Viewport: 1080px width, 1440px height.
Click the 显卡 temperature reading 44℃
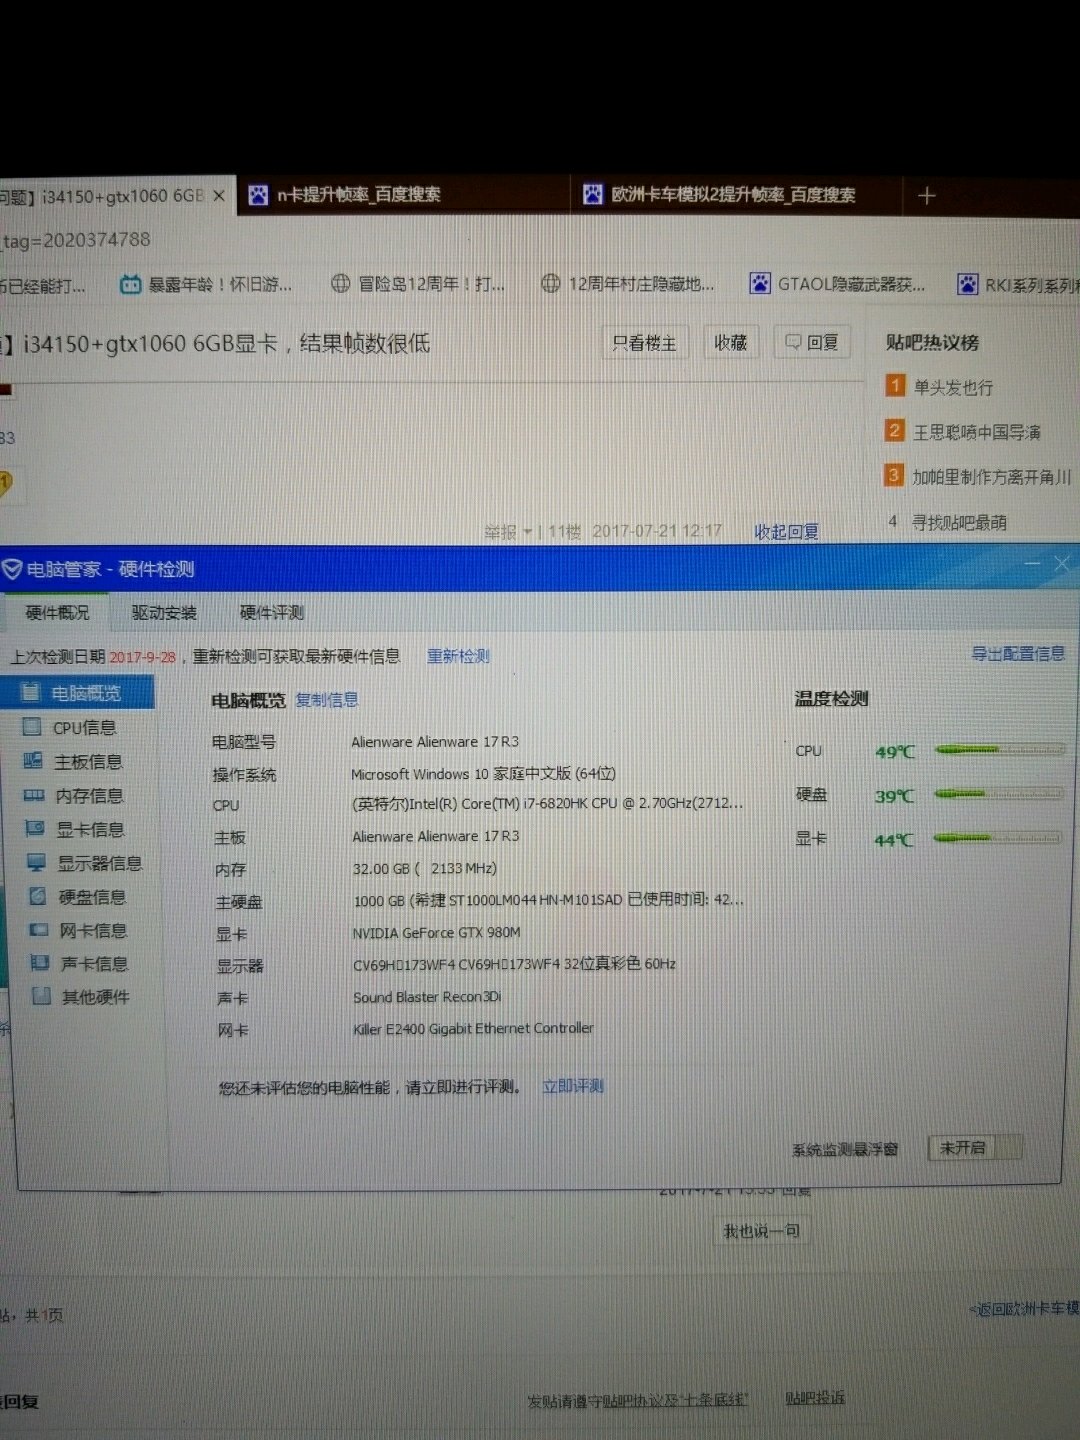click(893, 840)
